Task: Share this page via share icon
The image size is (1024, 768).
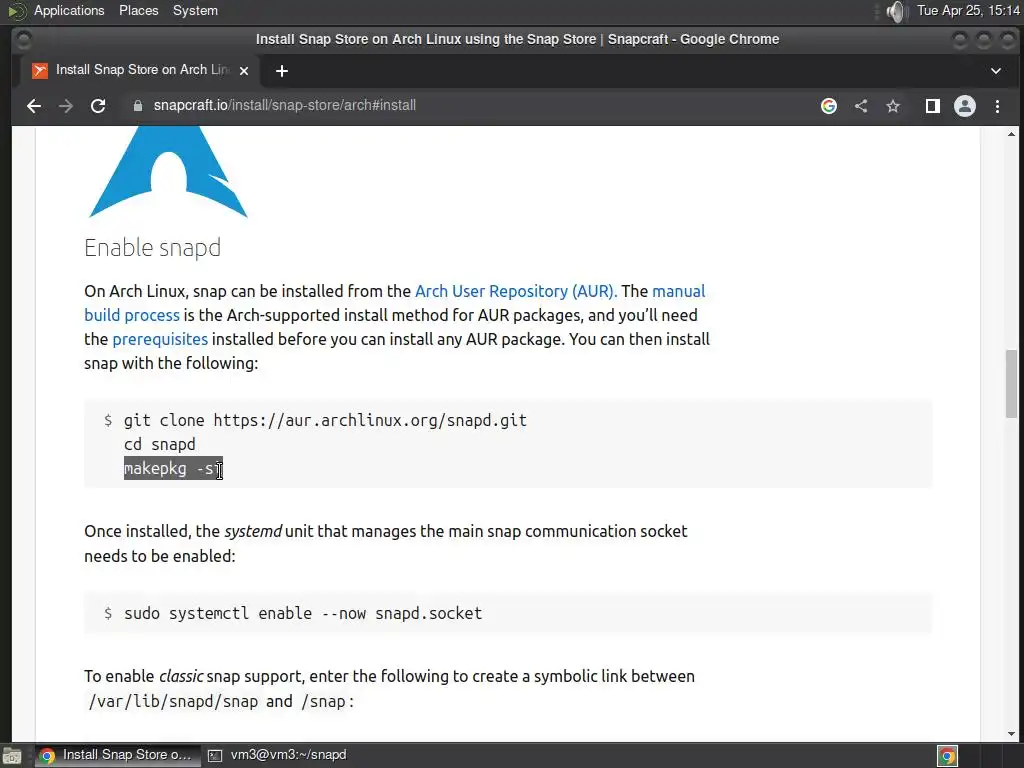Action: tap(861, 106)
